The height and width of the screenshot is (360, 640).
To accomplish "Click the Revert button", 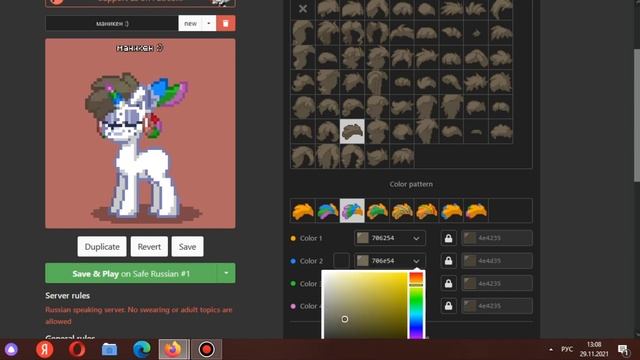I will (149, 247).
